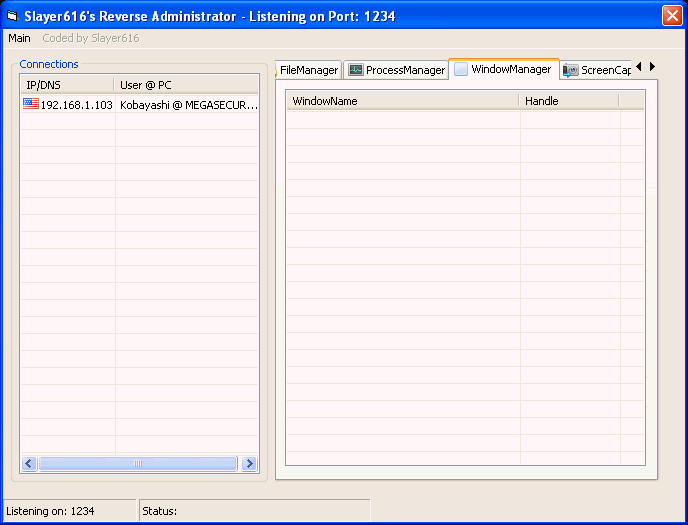Sort by the 'User @ PC' column header
The height and width of the screenshot is (525, 688).
point(186,85)
